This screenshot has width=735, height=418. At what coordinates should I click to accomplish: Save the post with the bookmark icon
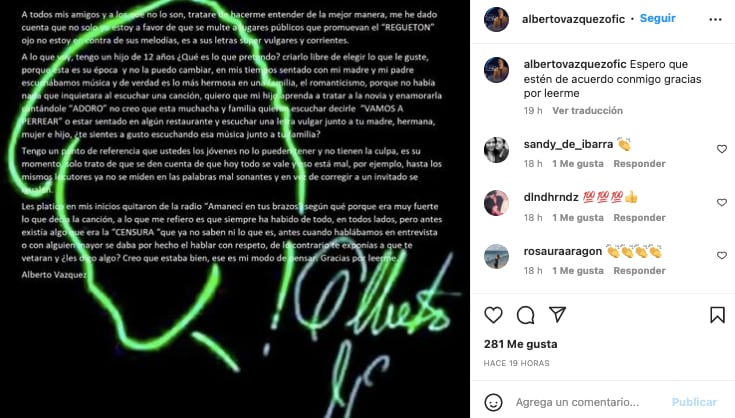click(717, 315)
